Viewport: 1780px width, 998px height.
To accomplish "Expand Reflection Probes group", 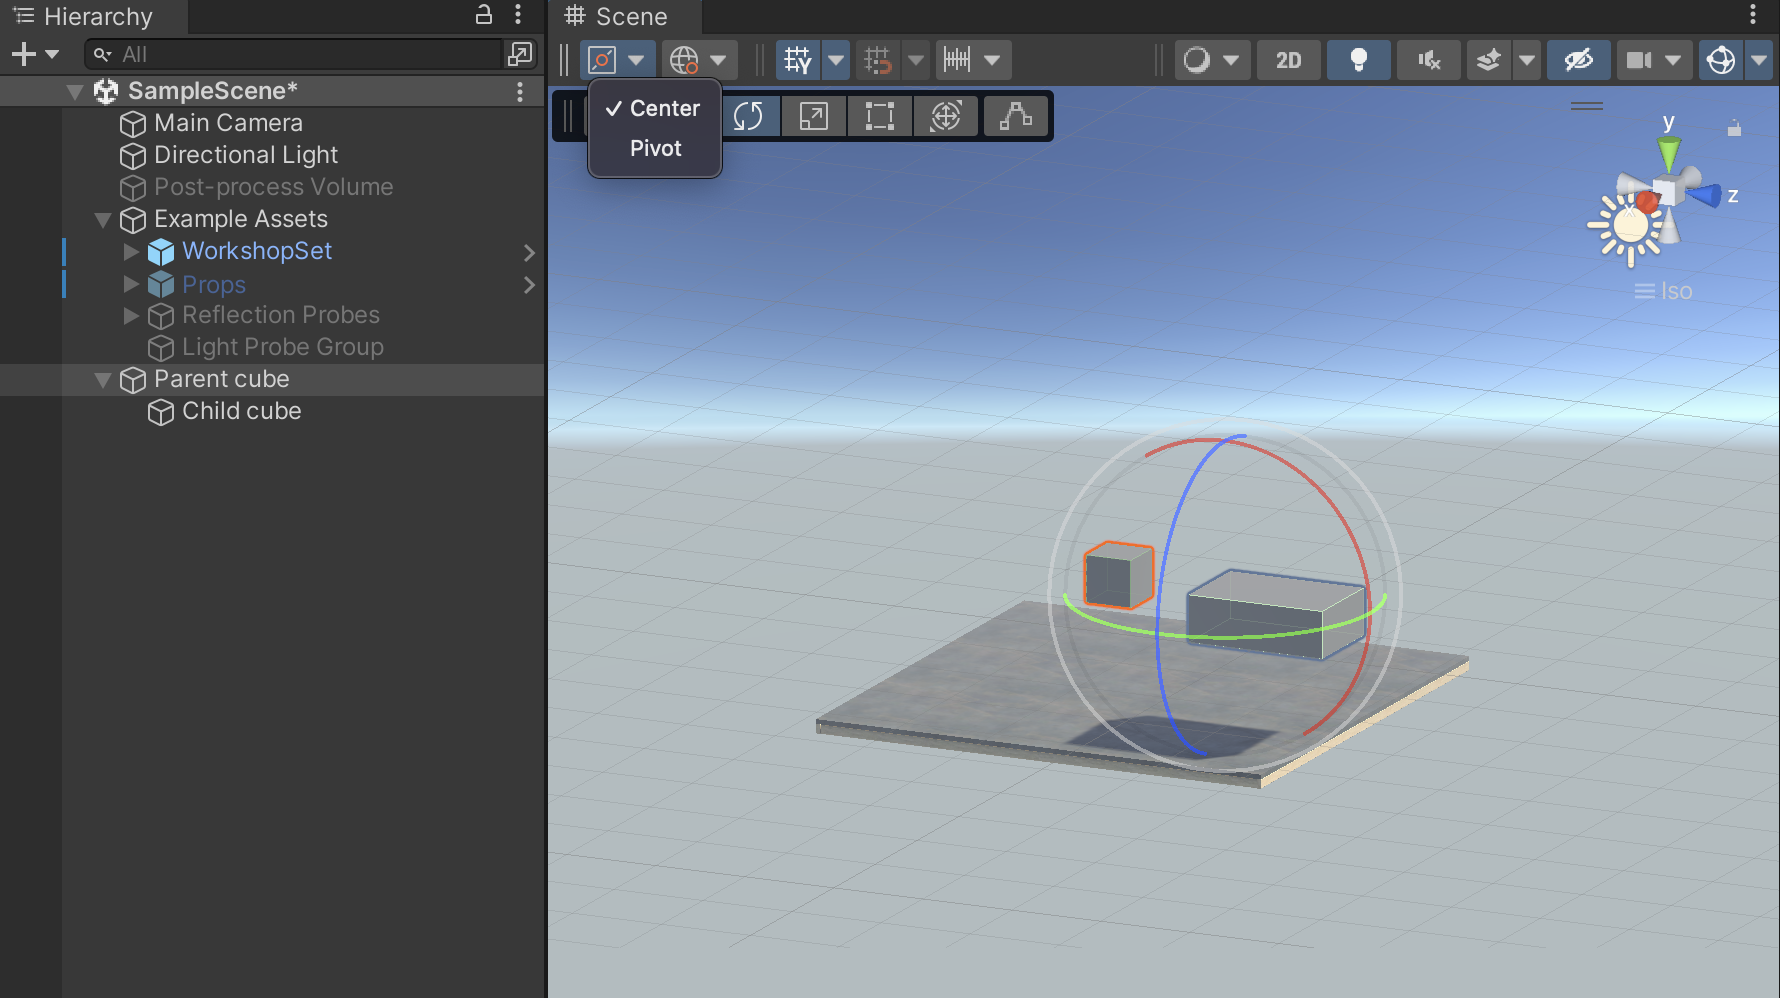I will tap(131, 315).
